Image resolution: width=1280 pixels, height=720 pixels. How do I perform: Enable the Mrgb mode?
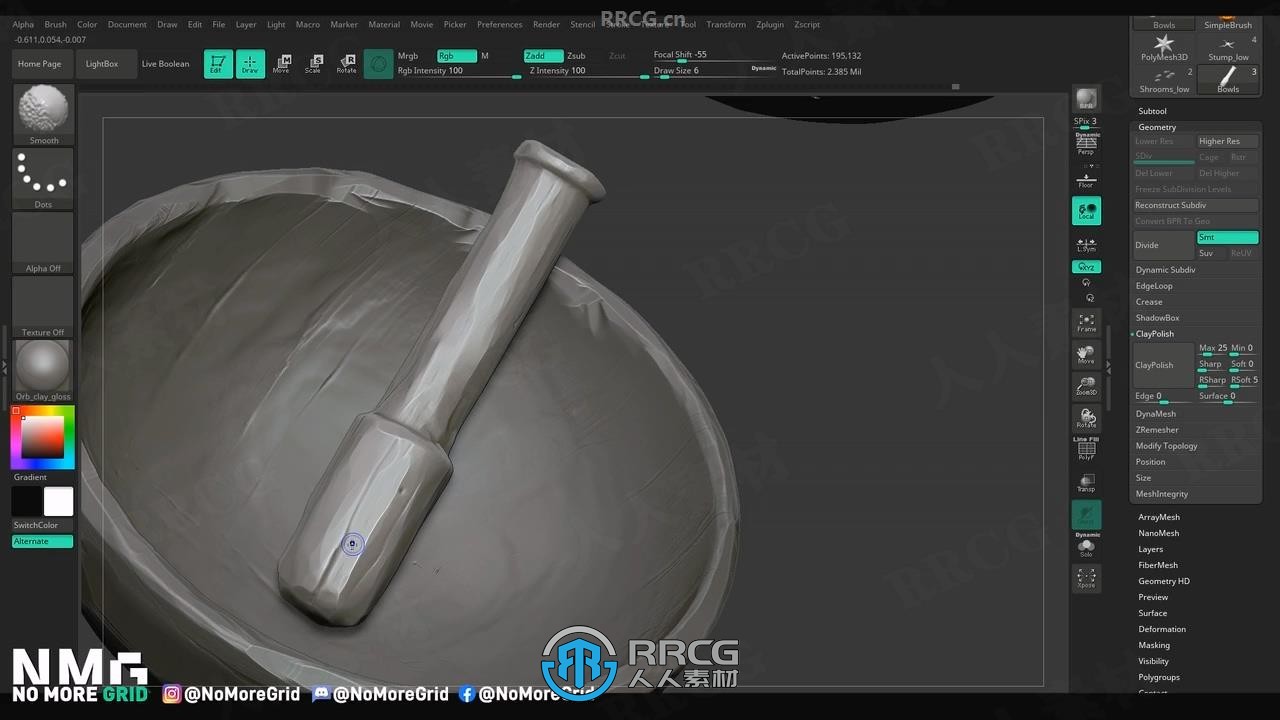click(408, 56)
